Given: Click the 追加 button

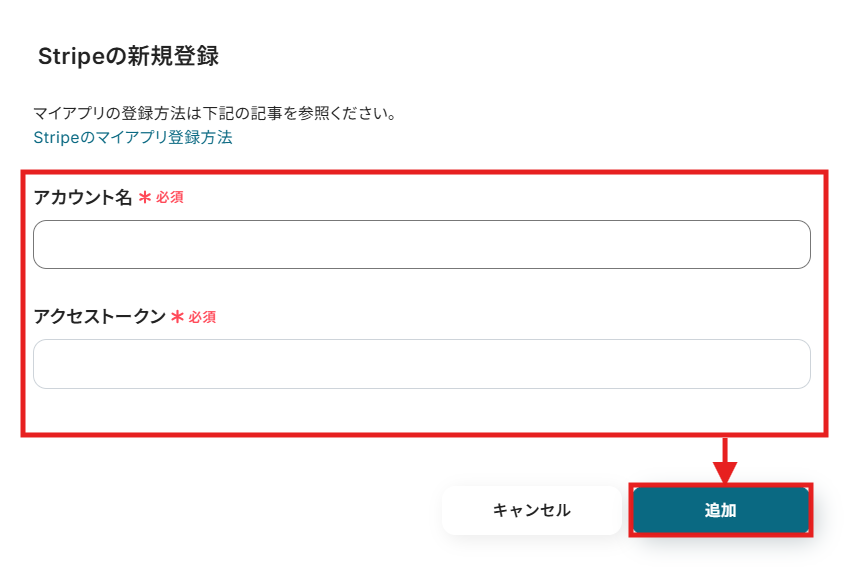Looking at the screenshot, I should 720,510.
